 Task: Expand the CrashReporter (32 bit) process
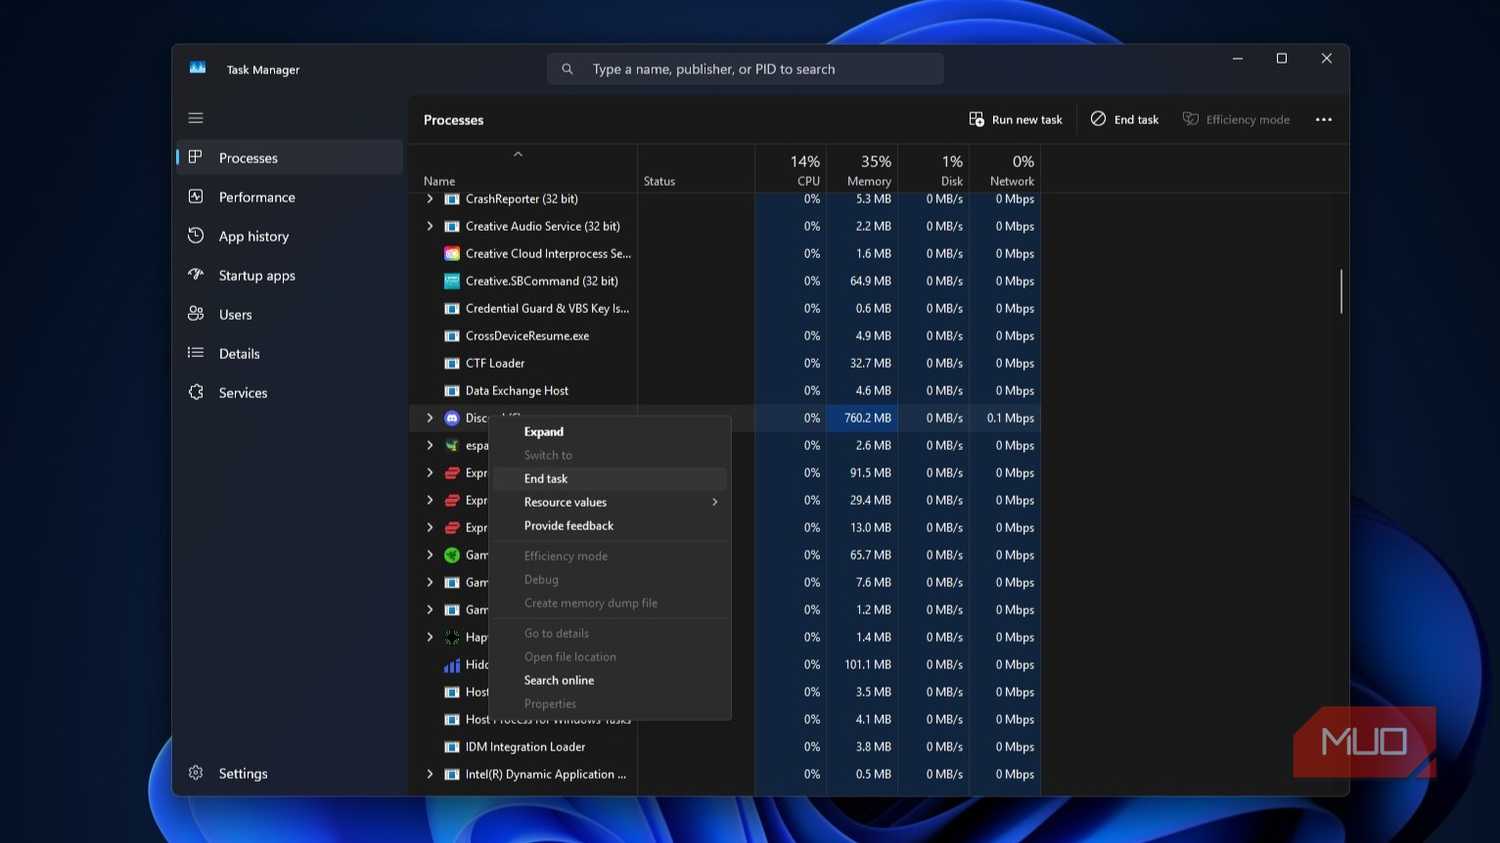(x=430, y=199)
